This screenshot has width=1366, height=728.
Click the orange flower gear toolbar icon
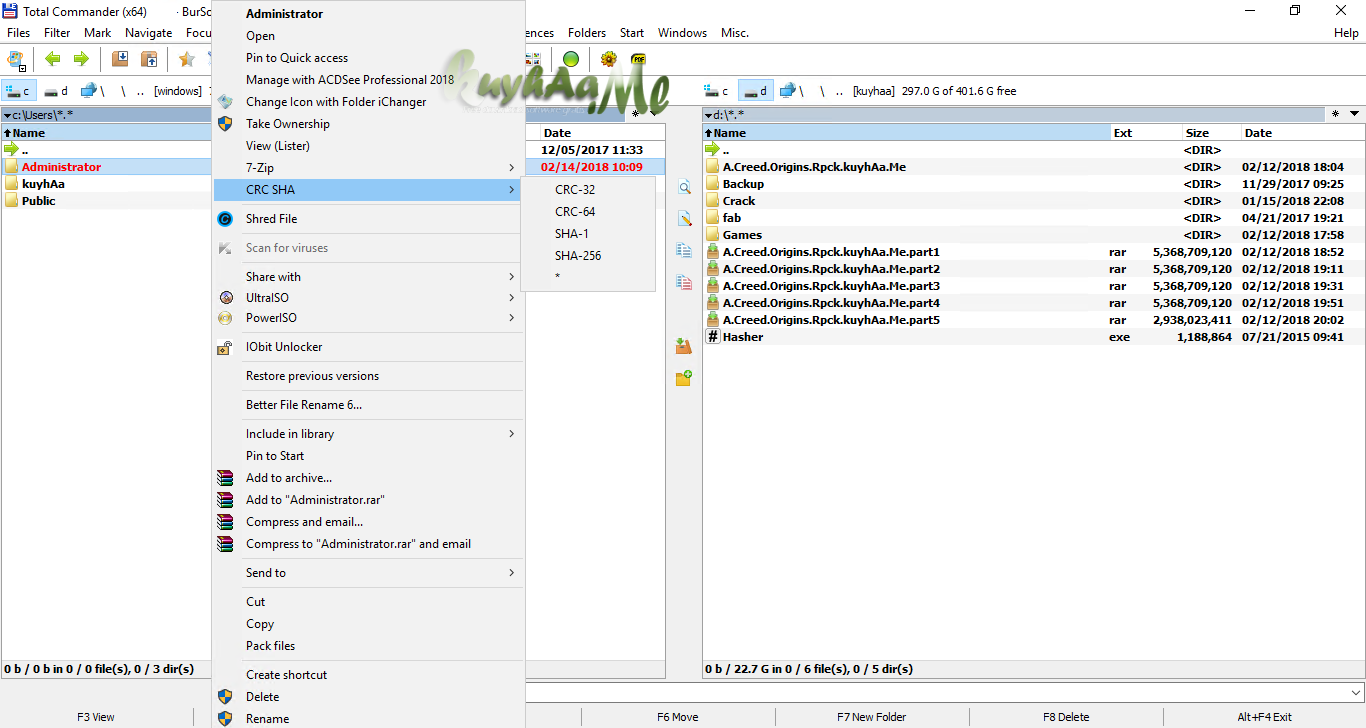click(x=609, y=59)
